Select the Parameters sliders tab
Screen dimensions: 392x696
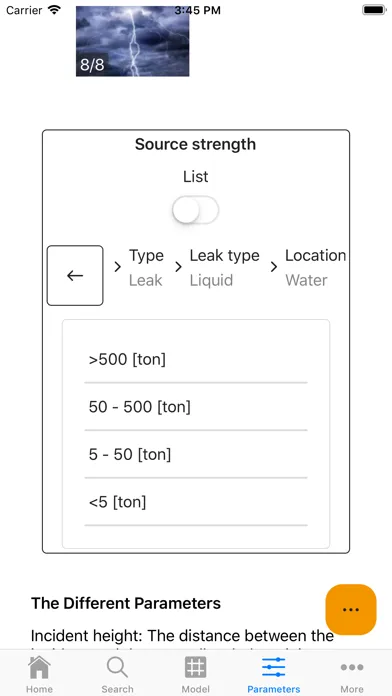pyautogui.click(x=273, y=674)
